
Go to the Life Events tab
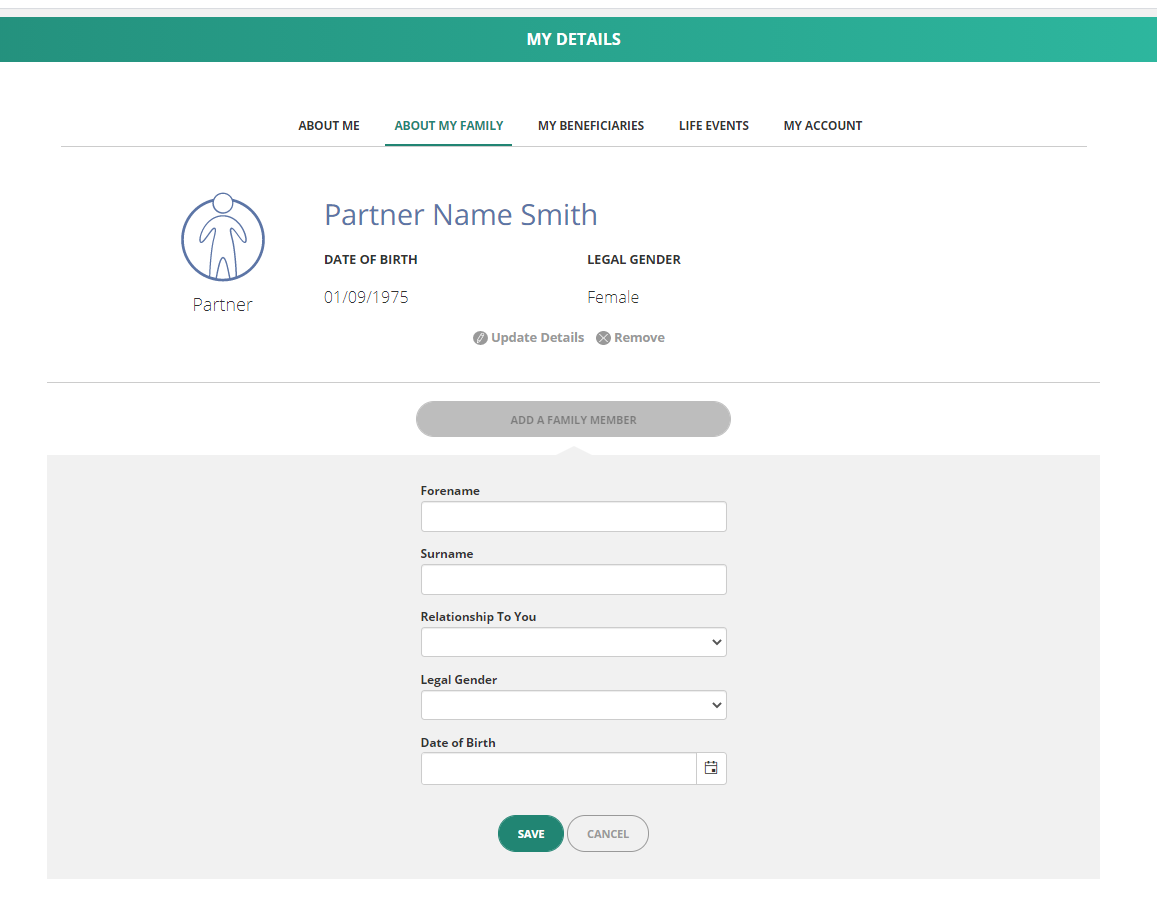point(714,125)
